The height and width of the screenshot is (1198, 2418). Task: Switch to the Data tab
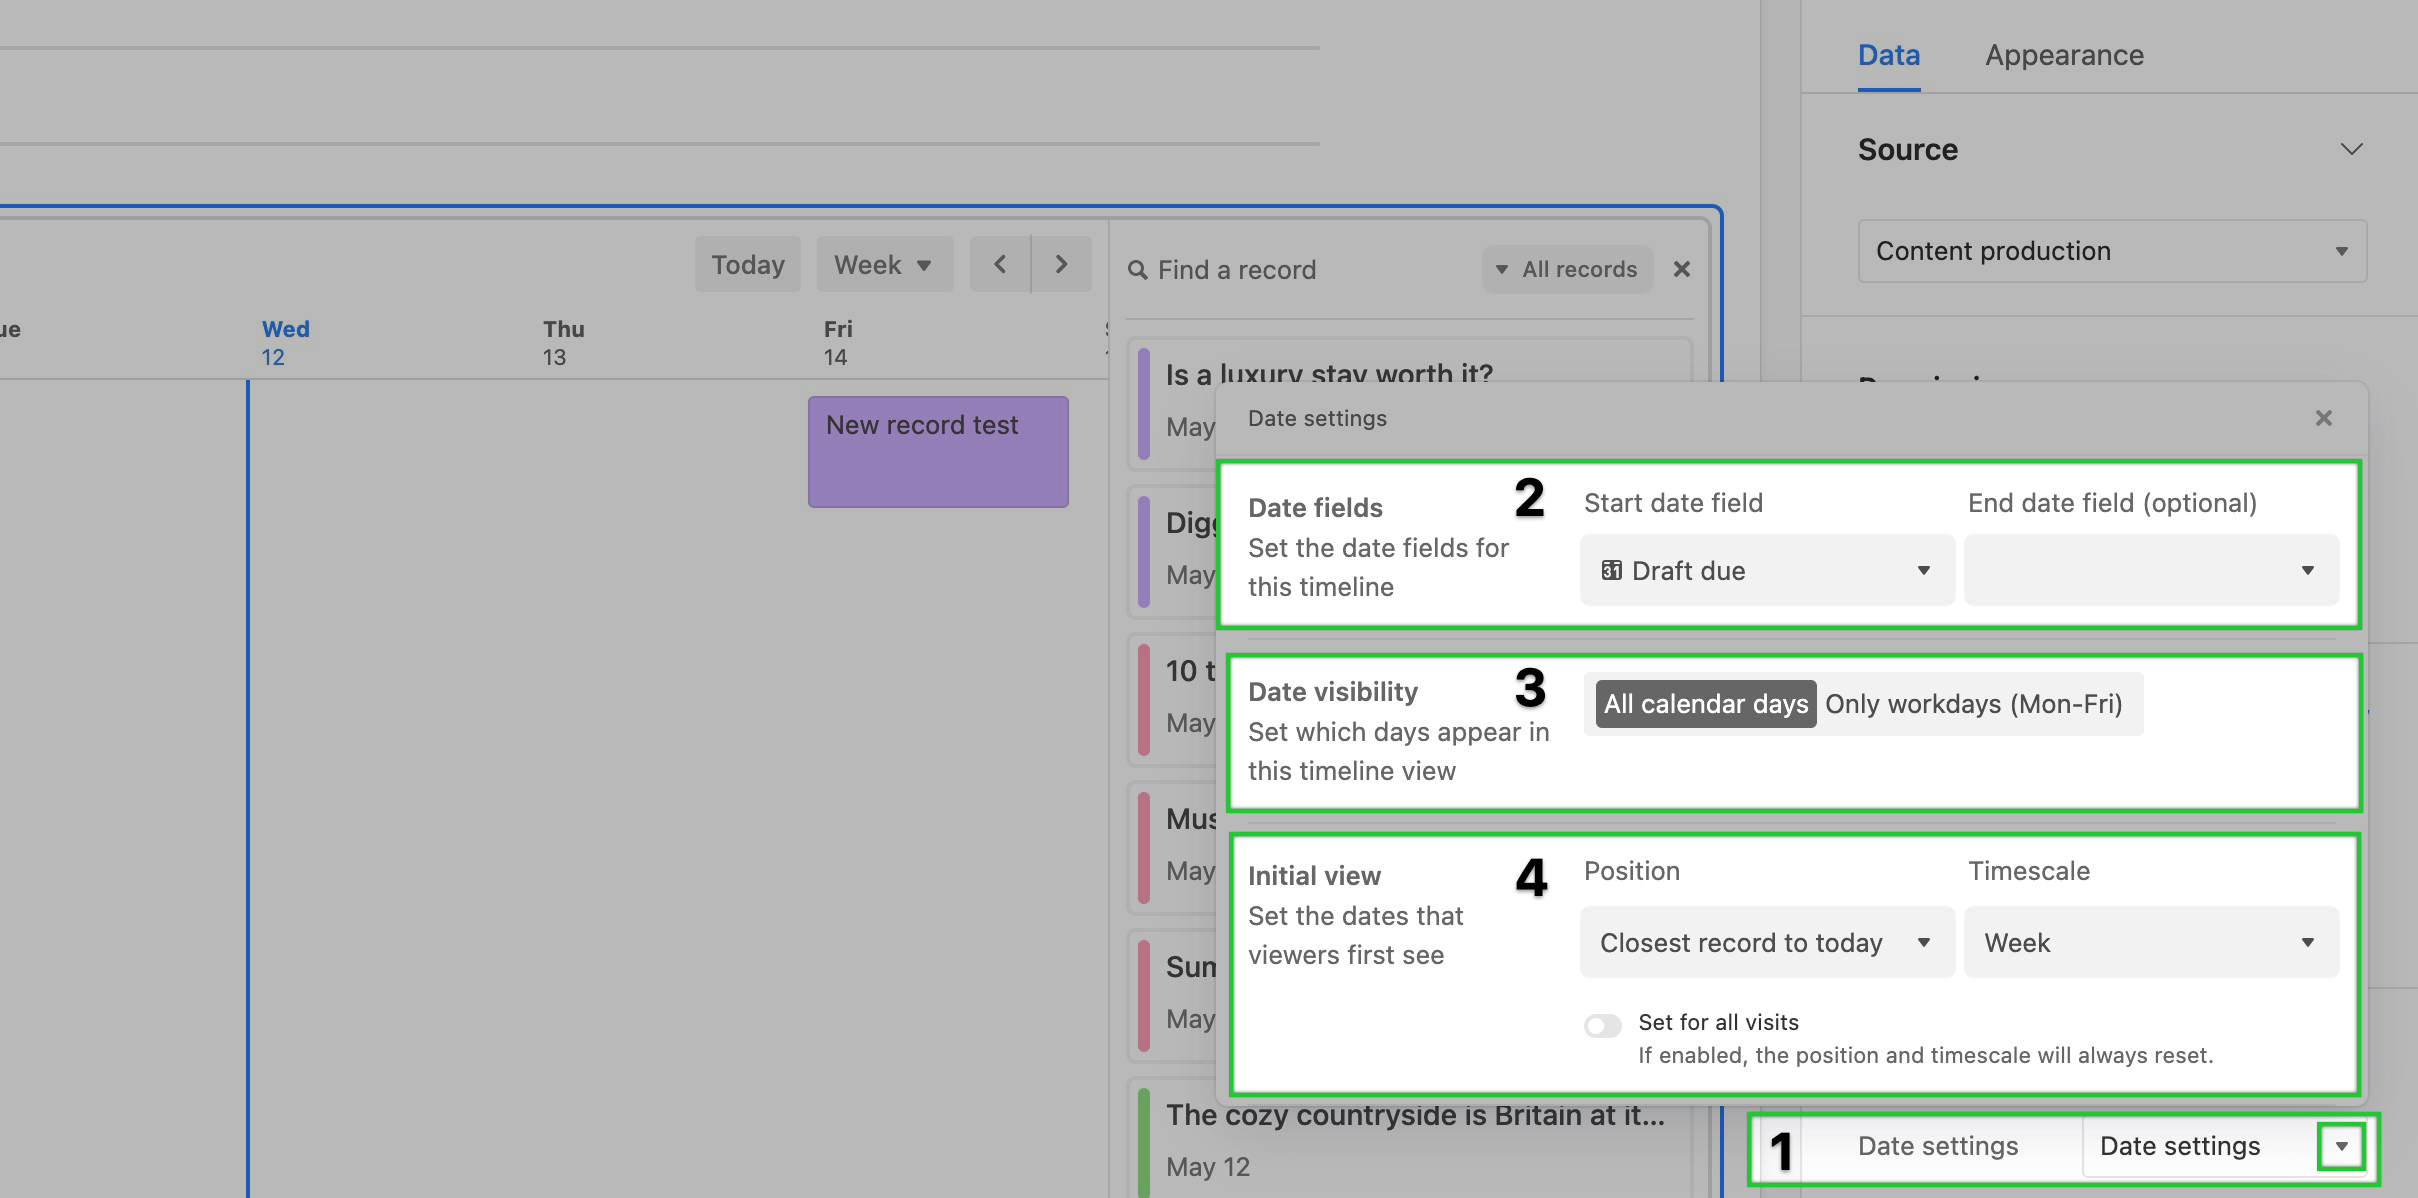tap(1889, 56)
